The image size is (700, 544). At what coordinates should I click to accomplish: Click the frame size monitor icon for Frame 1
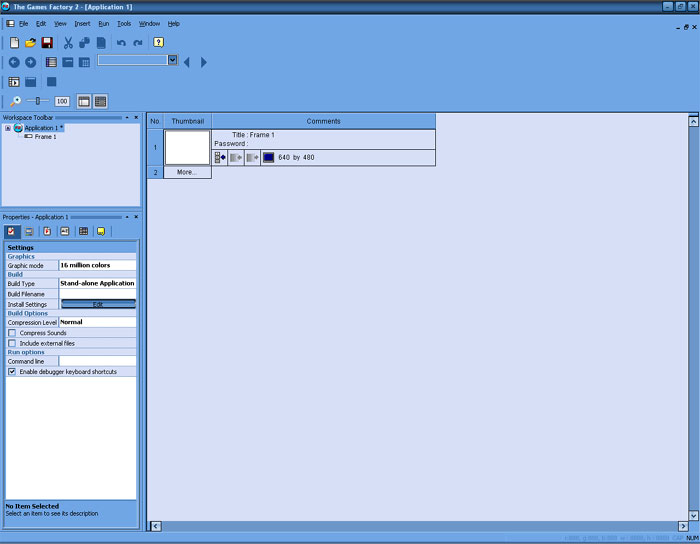[268, 158]
